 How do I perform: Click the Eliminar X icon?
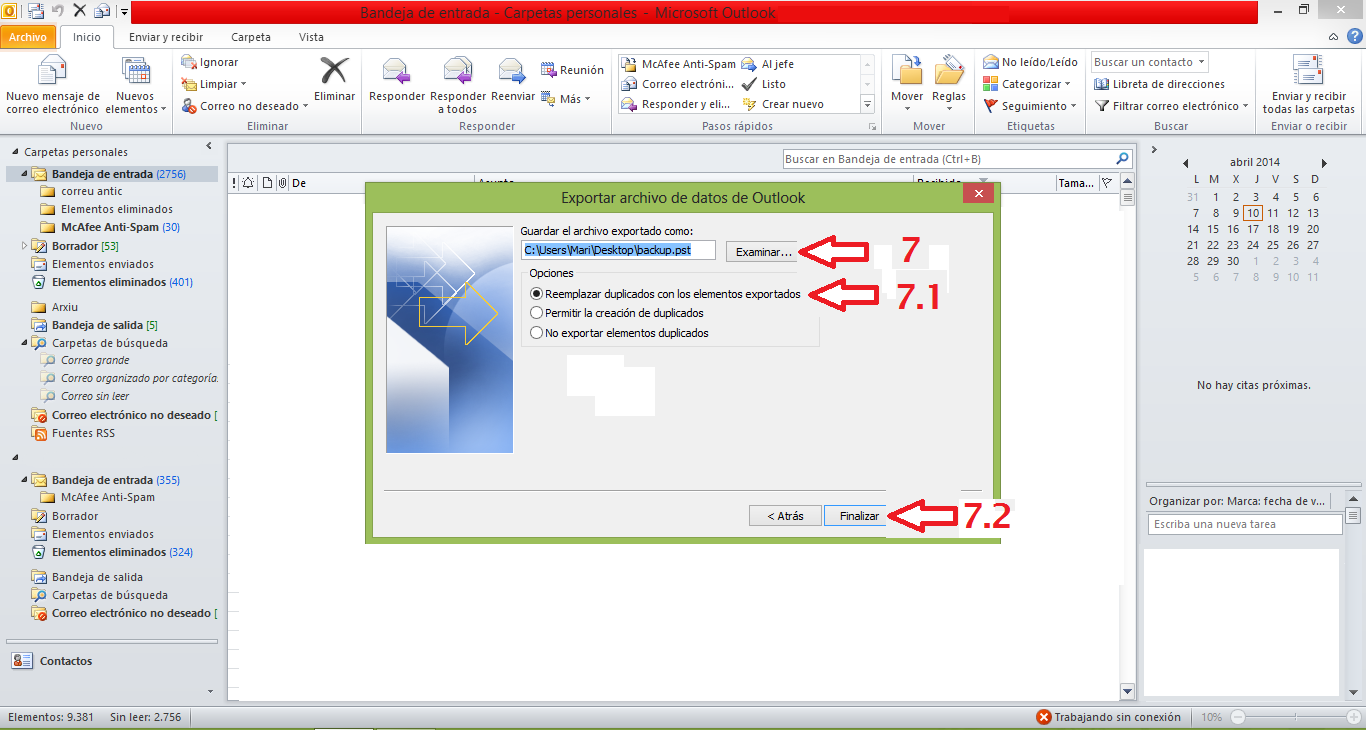(x=334, y=72)
